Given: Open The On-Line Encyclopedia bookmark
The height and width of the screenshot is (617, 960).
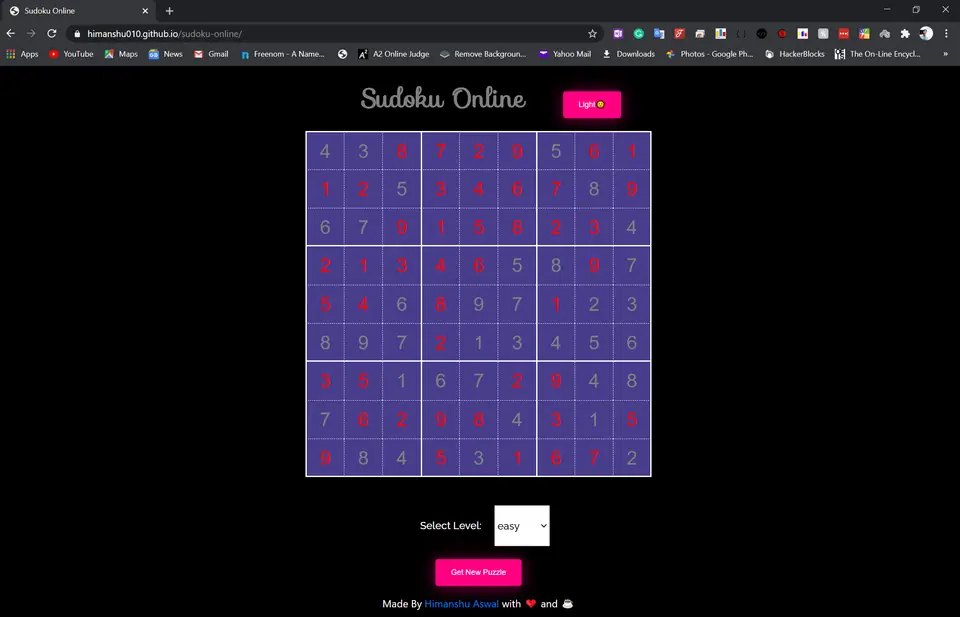Looking at the screenshot, I should coord(877,54).
